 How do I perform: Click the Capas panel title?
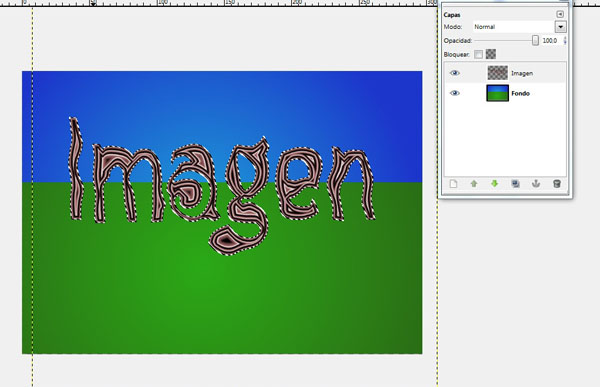click(452, 15)
